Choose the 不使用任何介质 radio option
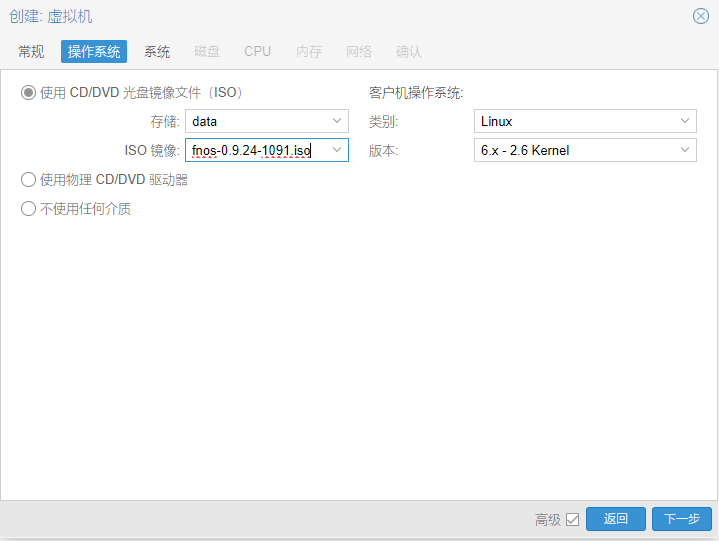Image resolution: width=719 pixels, height=541 pixels. (28, 209)
